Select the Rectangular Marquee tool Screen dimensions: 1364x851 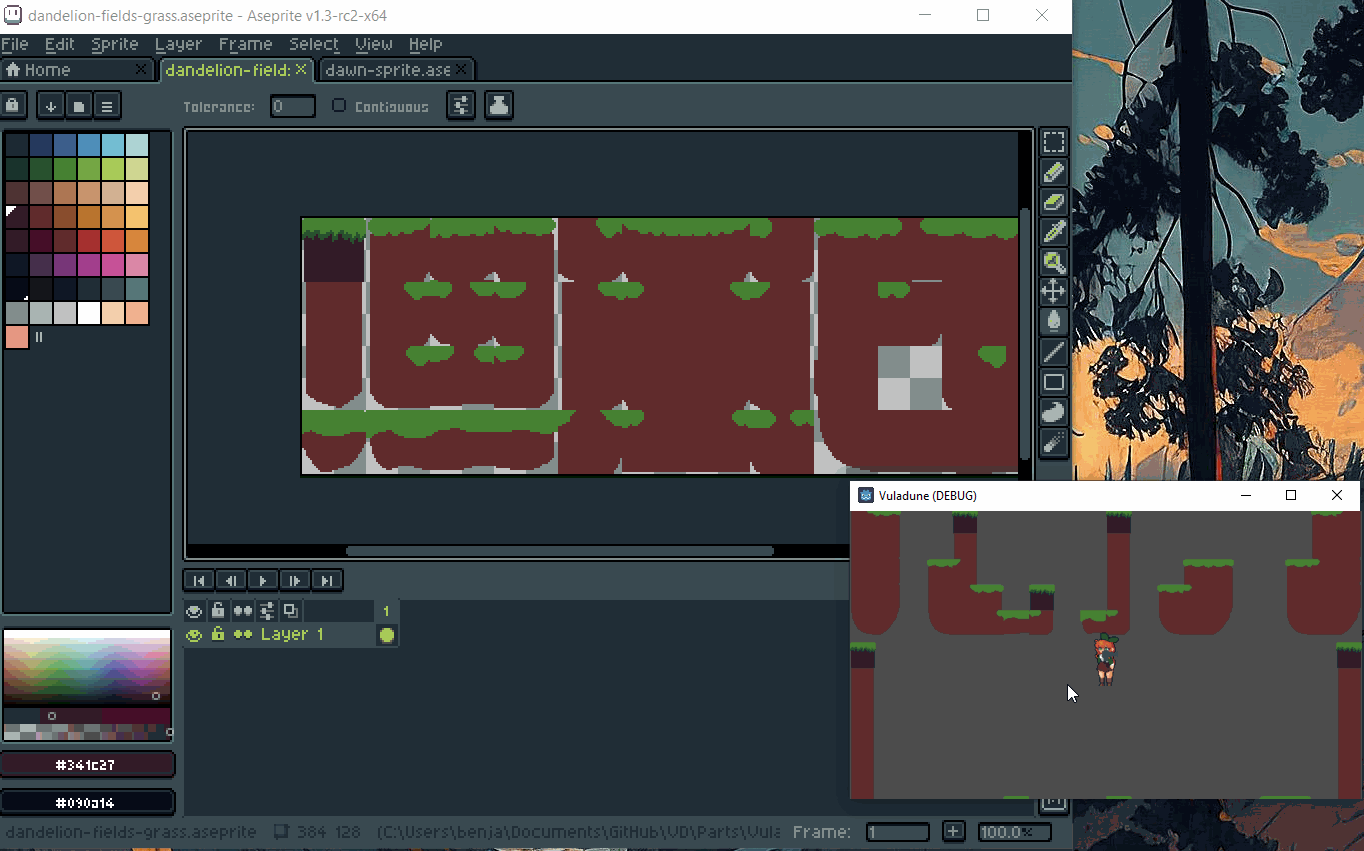point(1053,142)
